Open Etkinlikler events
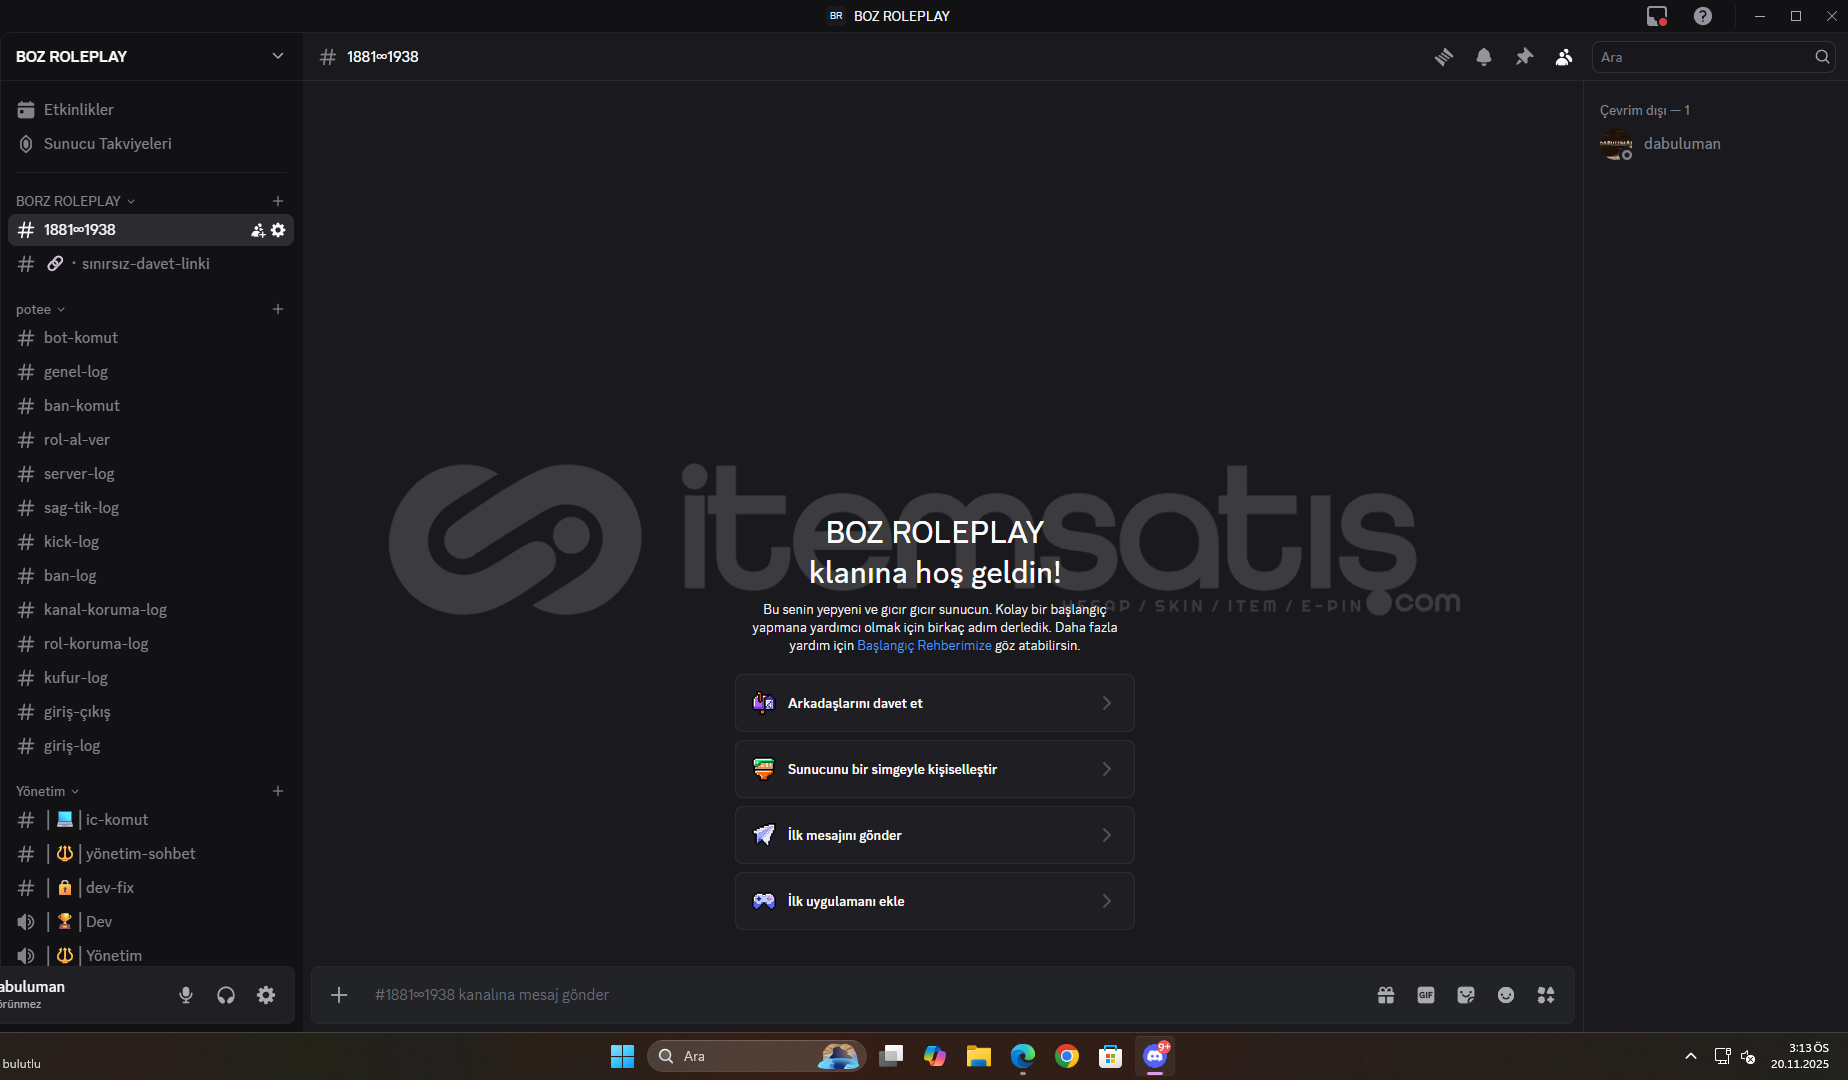This screenshot has width=1848, height=1080. click(x=150, y=110)
